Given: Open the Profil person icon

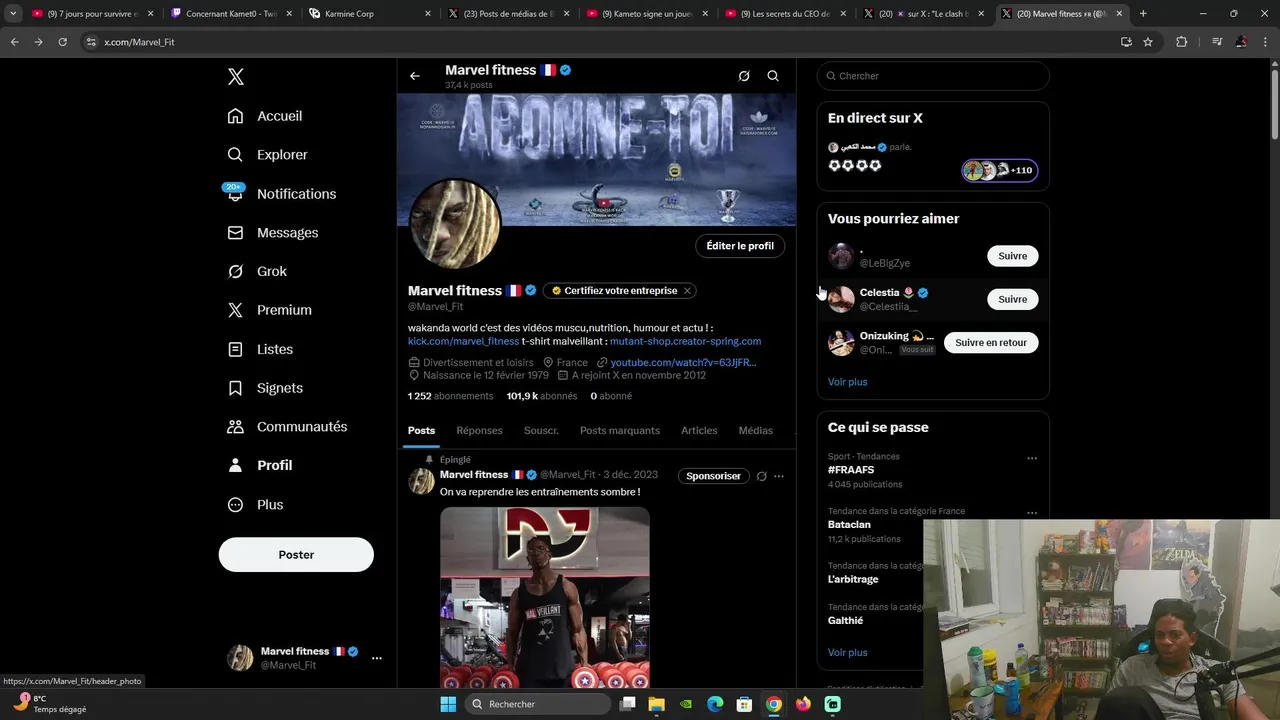Looking at the screenshot, I should click(x=235, y=465).
